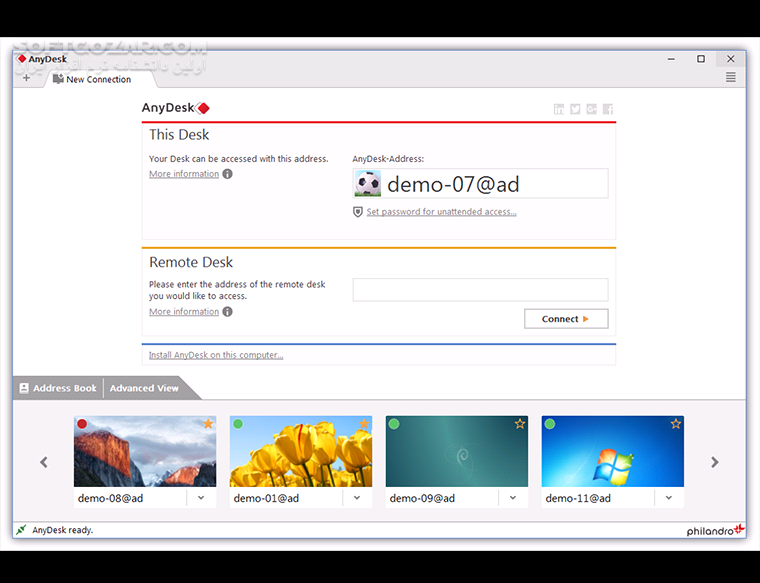This screenshot has width=760, height=583.
Task: Click the Twitter share icon
Action: pos(575,109)
